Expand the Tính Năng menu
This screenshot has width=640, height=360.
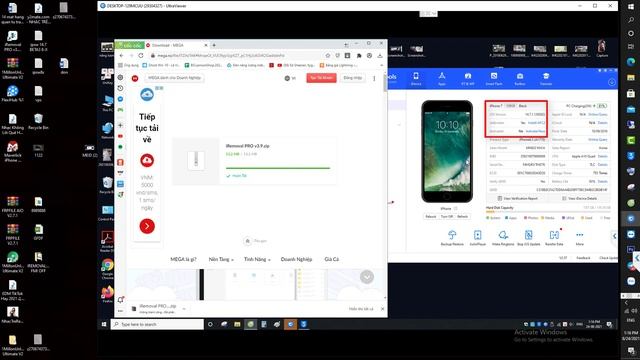click(x=257, y=259)
